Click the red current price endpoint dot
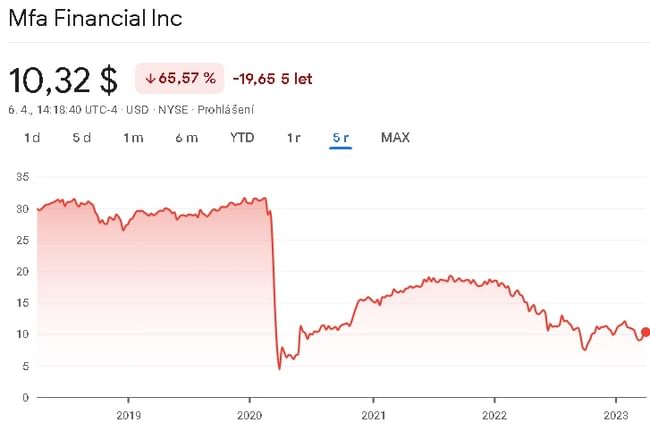Image resolution: width=650 pixels, height=423 pixels. pos(645,332)
